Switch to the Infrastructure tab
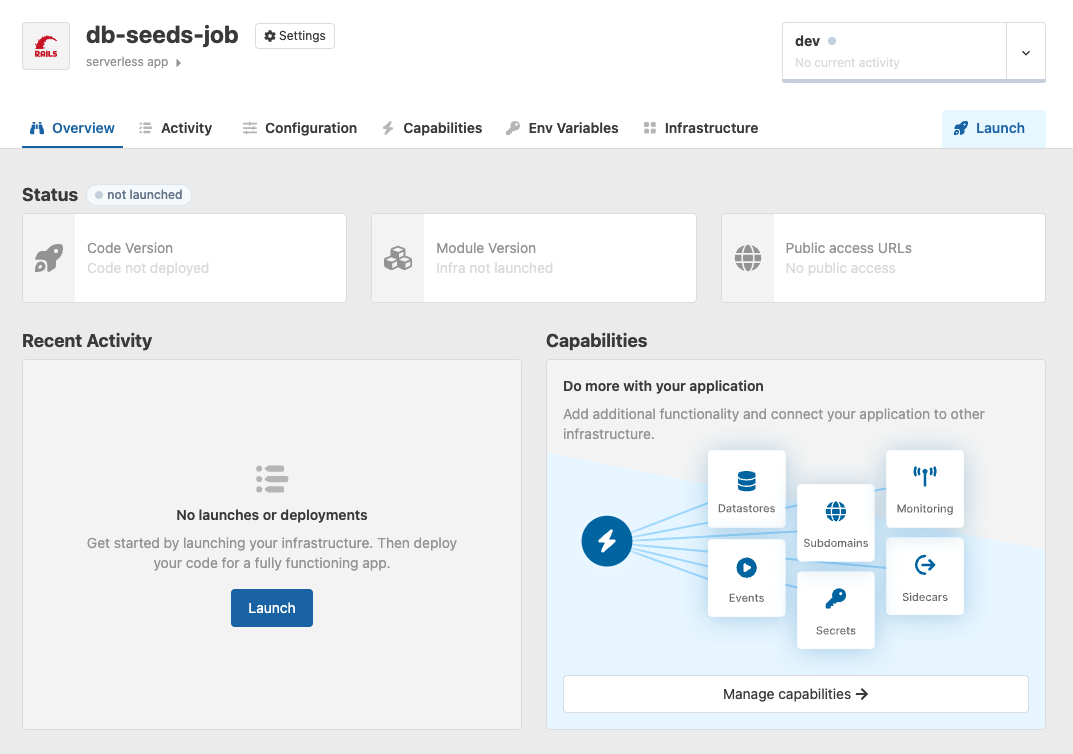Image resolution: width=1073 pixels, height=754 pixels. [x=700, y=128]
